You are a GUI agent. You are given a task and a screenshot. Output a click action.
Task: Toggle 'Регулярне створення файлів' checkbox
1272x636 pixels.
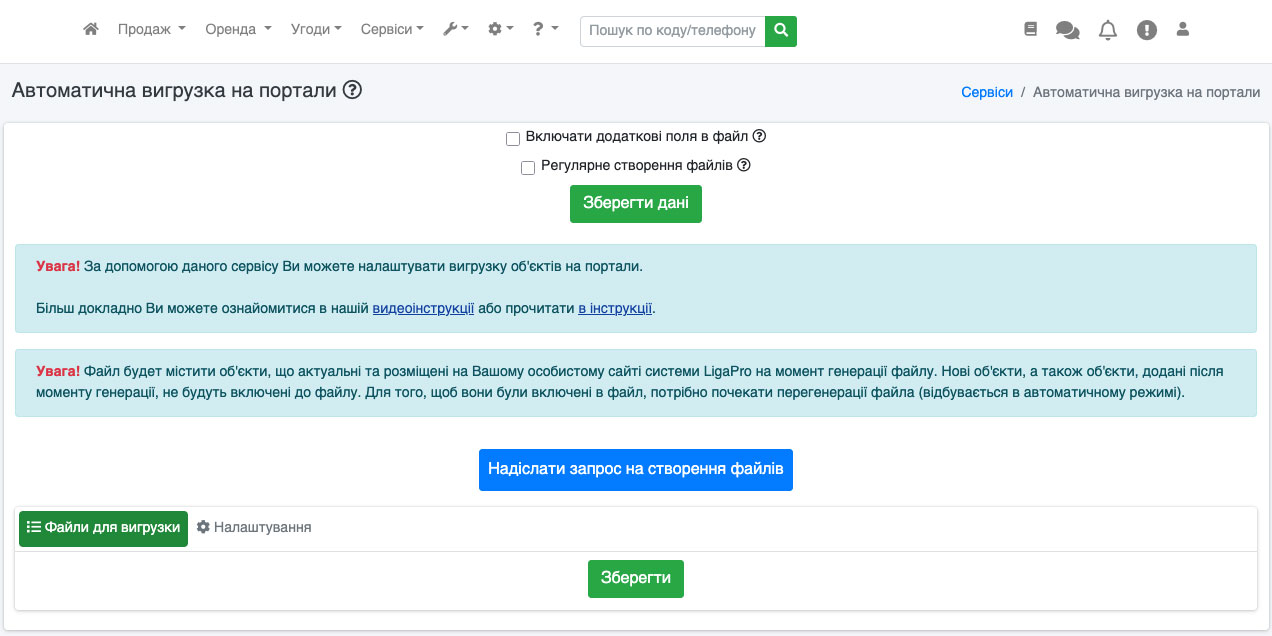coord(528,168)
